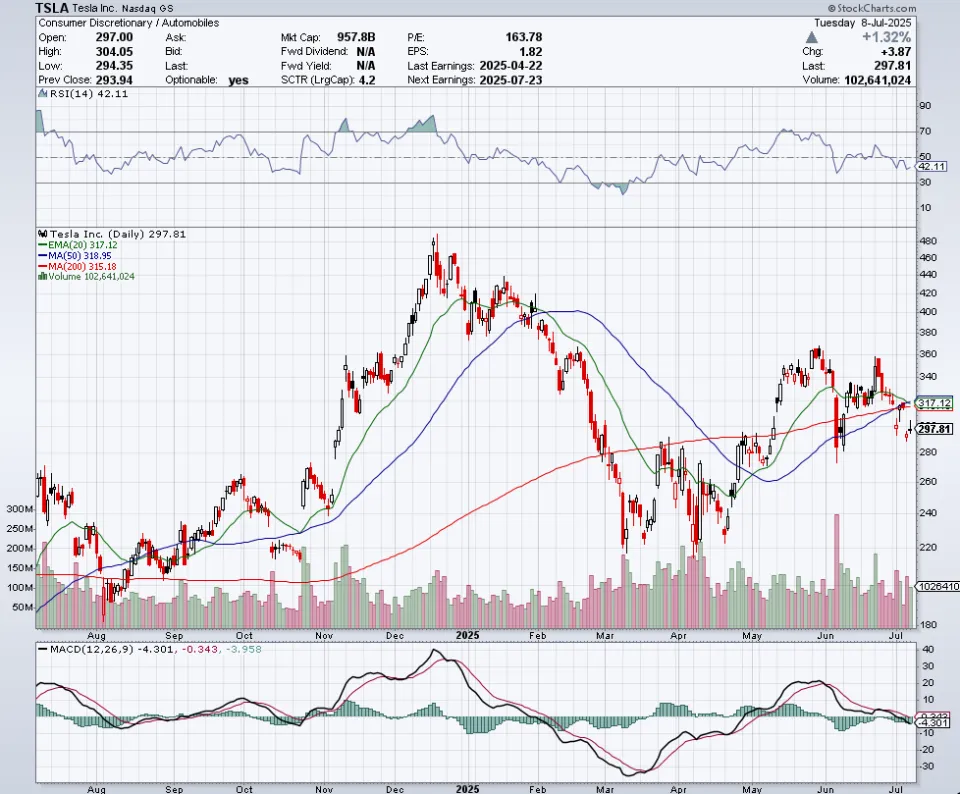Click the Open value 297.00

coord(114,37)
